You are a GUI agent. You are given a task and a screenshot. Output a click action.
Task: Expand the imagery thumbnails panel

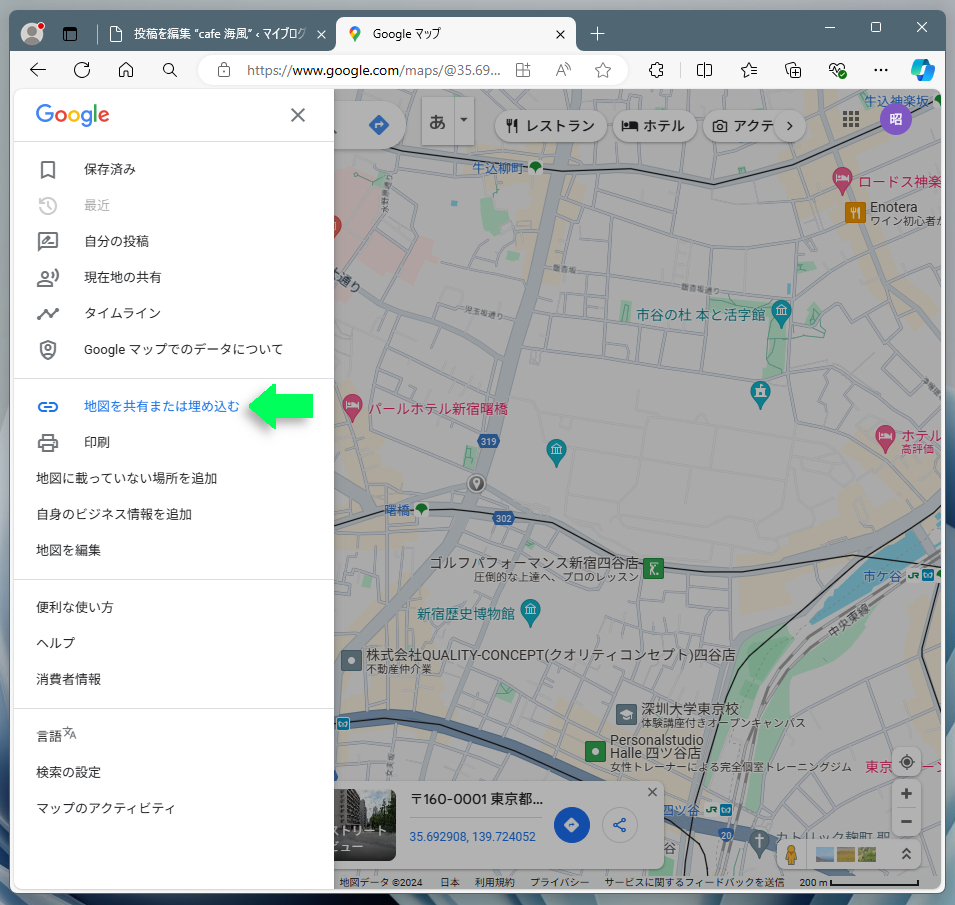click(906, 854)
